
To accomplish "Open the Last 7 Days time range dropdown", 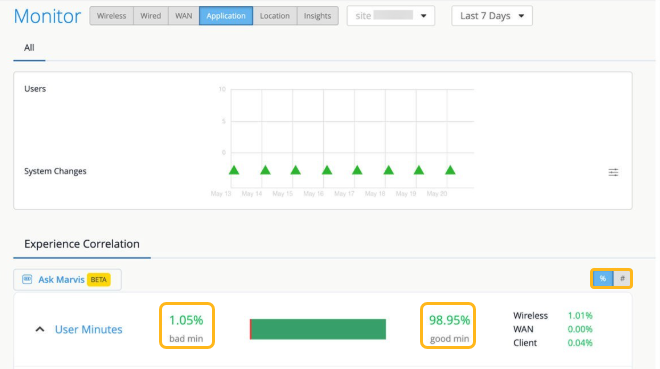I will click(492, 16).
